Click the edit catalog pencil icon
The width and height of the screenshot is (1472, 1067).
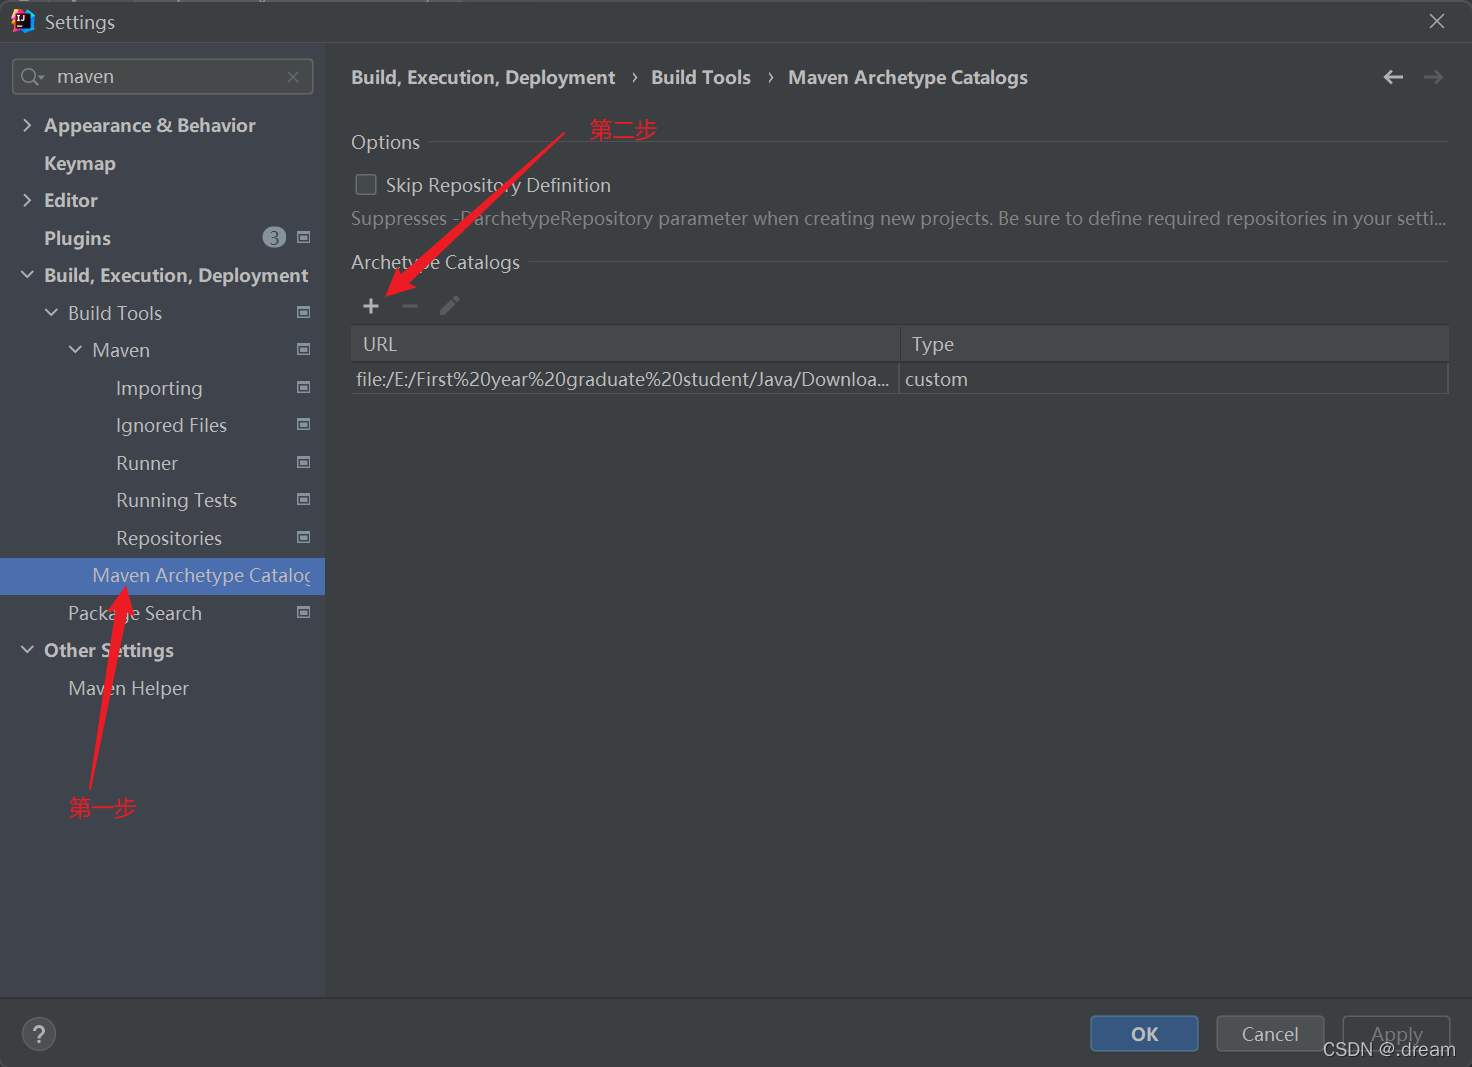pyautogui.click(x=449, y=306)
